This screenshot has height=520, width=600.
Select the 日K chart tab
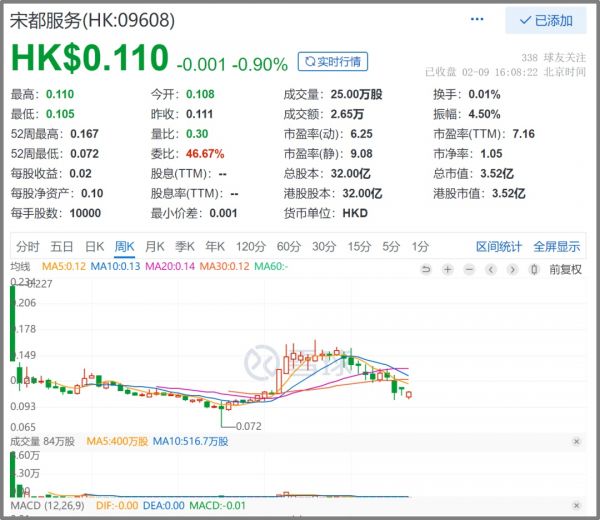pyautogui.click(x=95, y=246)
